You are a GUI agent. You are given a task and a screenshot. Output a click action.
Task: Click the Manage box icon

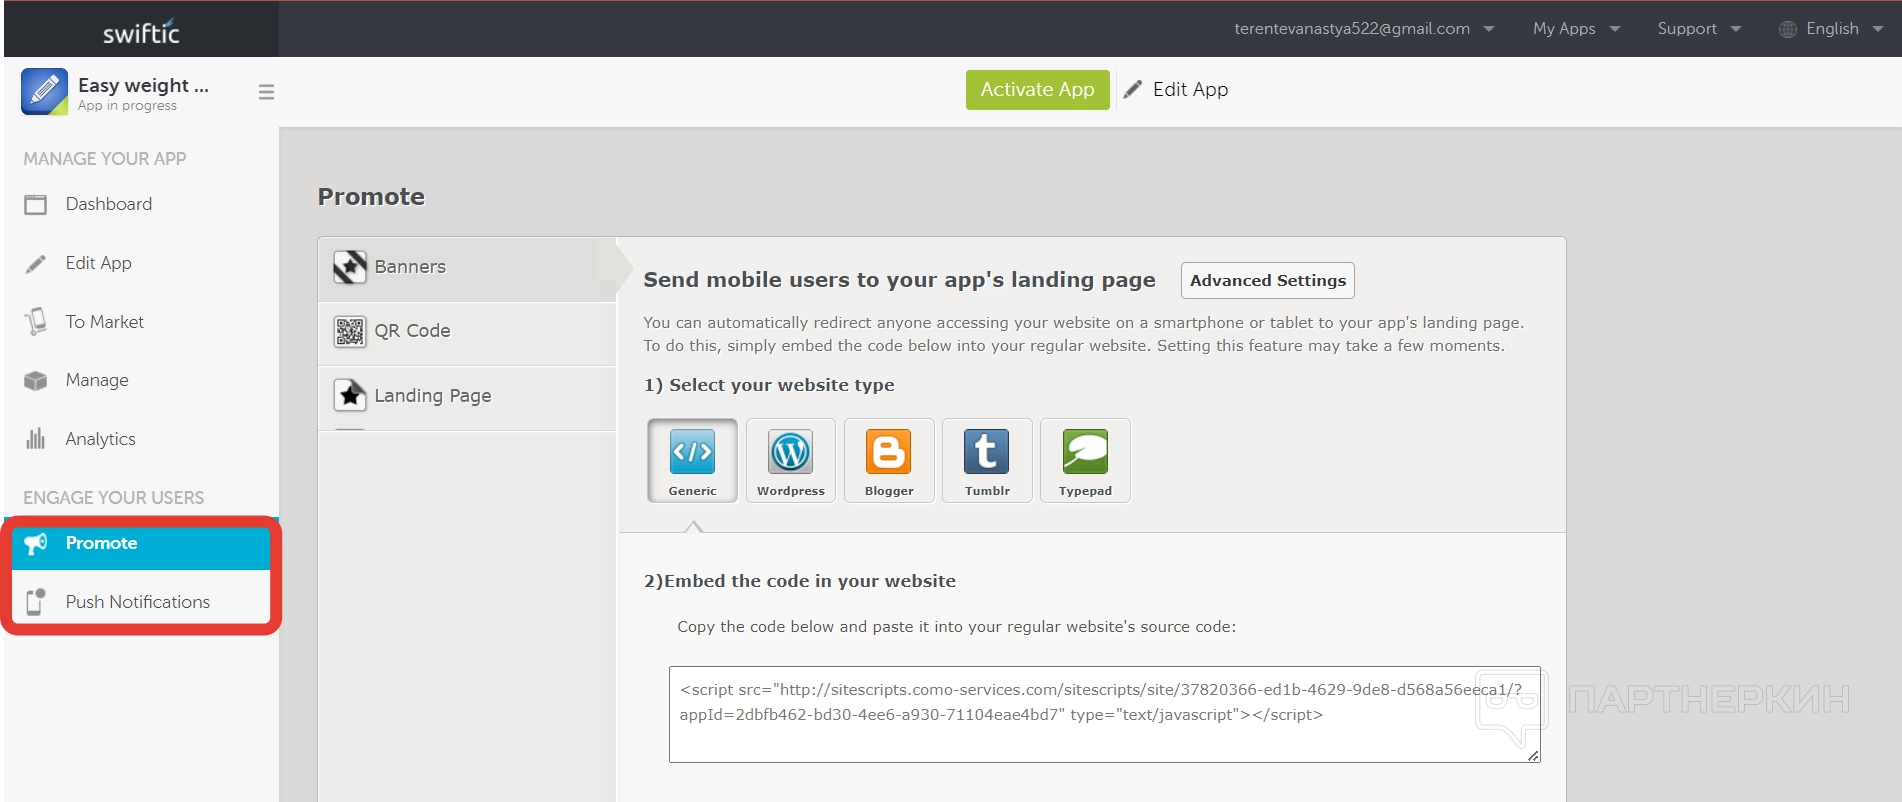click(36, 381)
